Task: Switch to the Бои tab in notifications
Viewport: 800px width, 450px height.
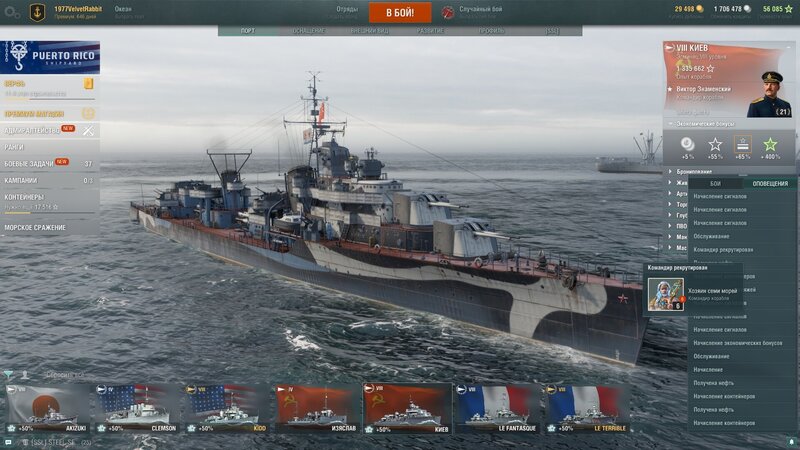Action: point(715,184)
